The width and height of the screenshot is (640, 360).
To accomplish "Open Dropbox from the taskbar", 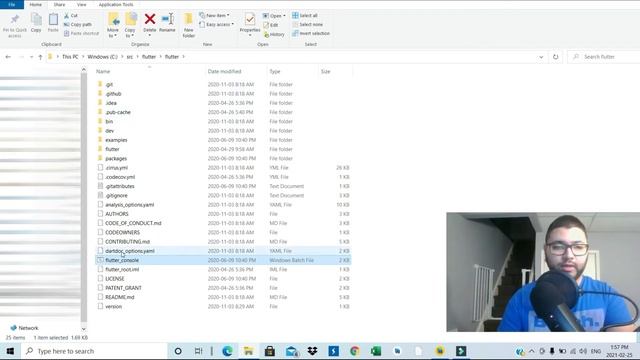I will pyautogui.click(x=312, y=351).
